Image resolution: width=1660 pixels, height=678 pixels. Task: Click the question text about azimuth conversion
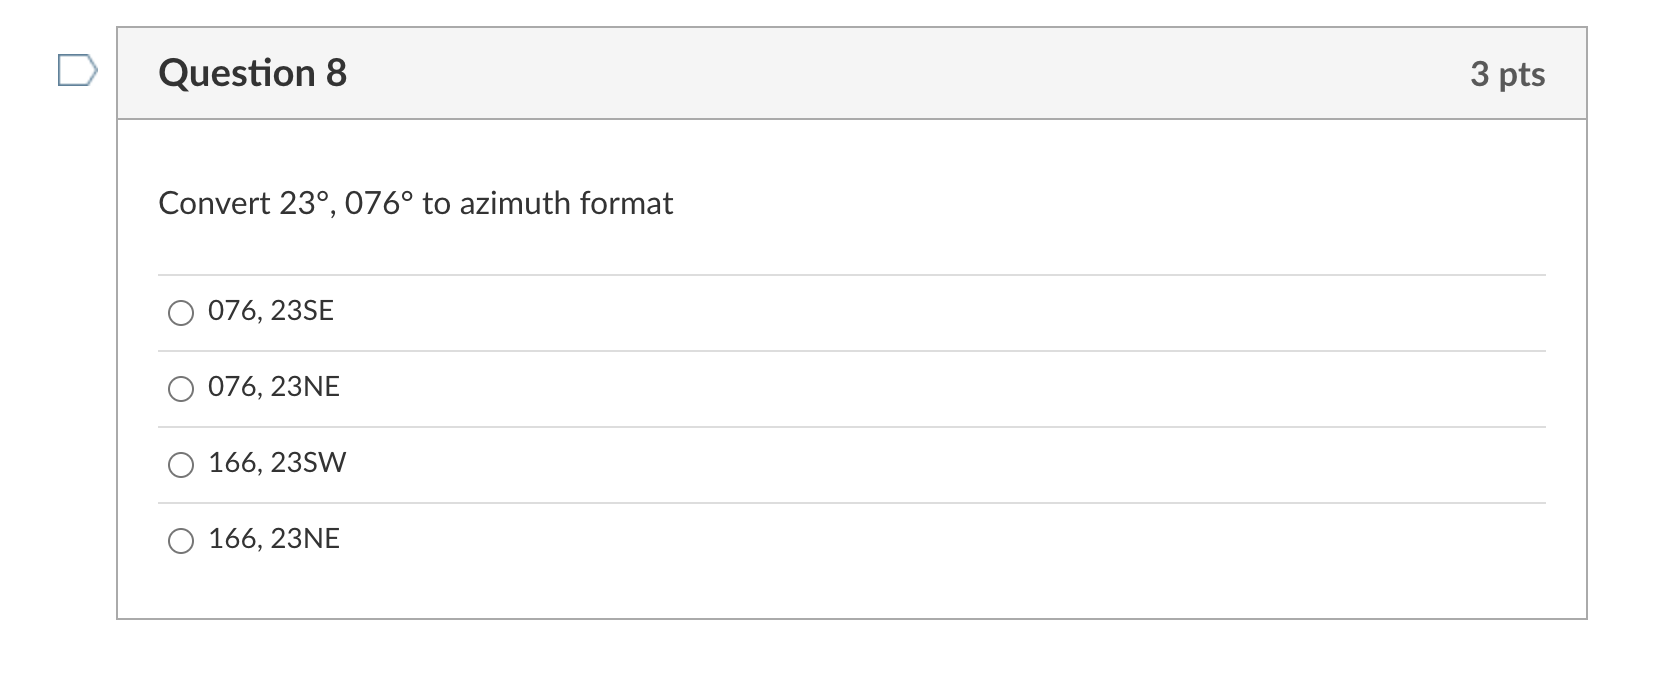[415, 203]
